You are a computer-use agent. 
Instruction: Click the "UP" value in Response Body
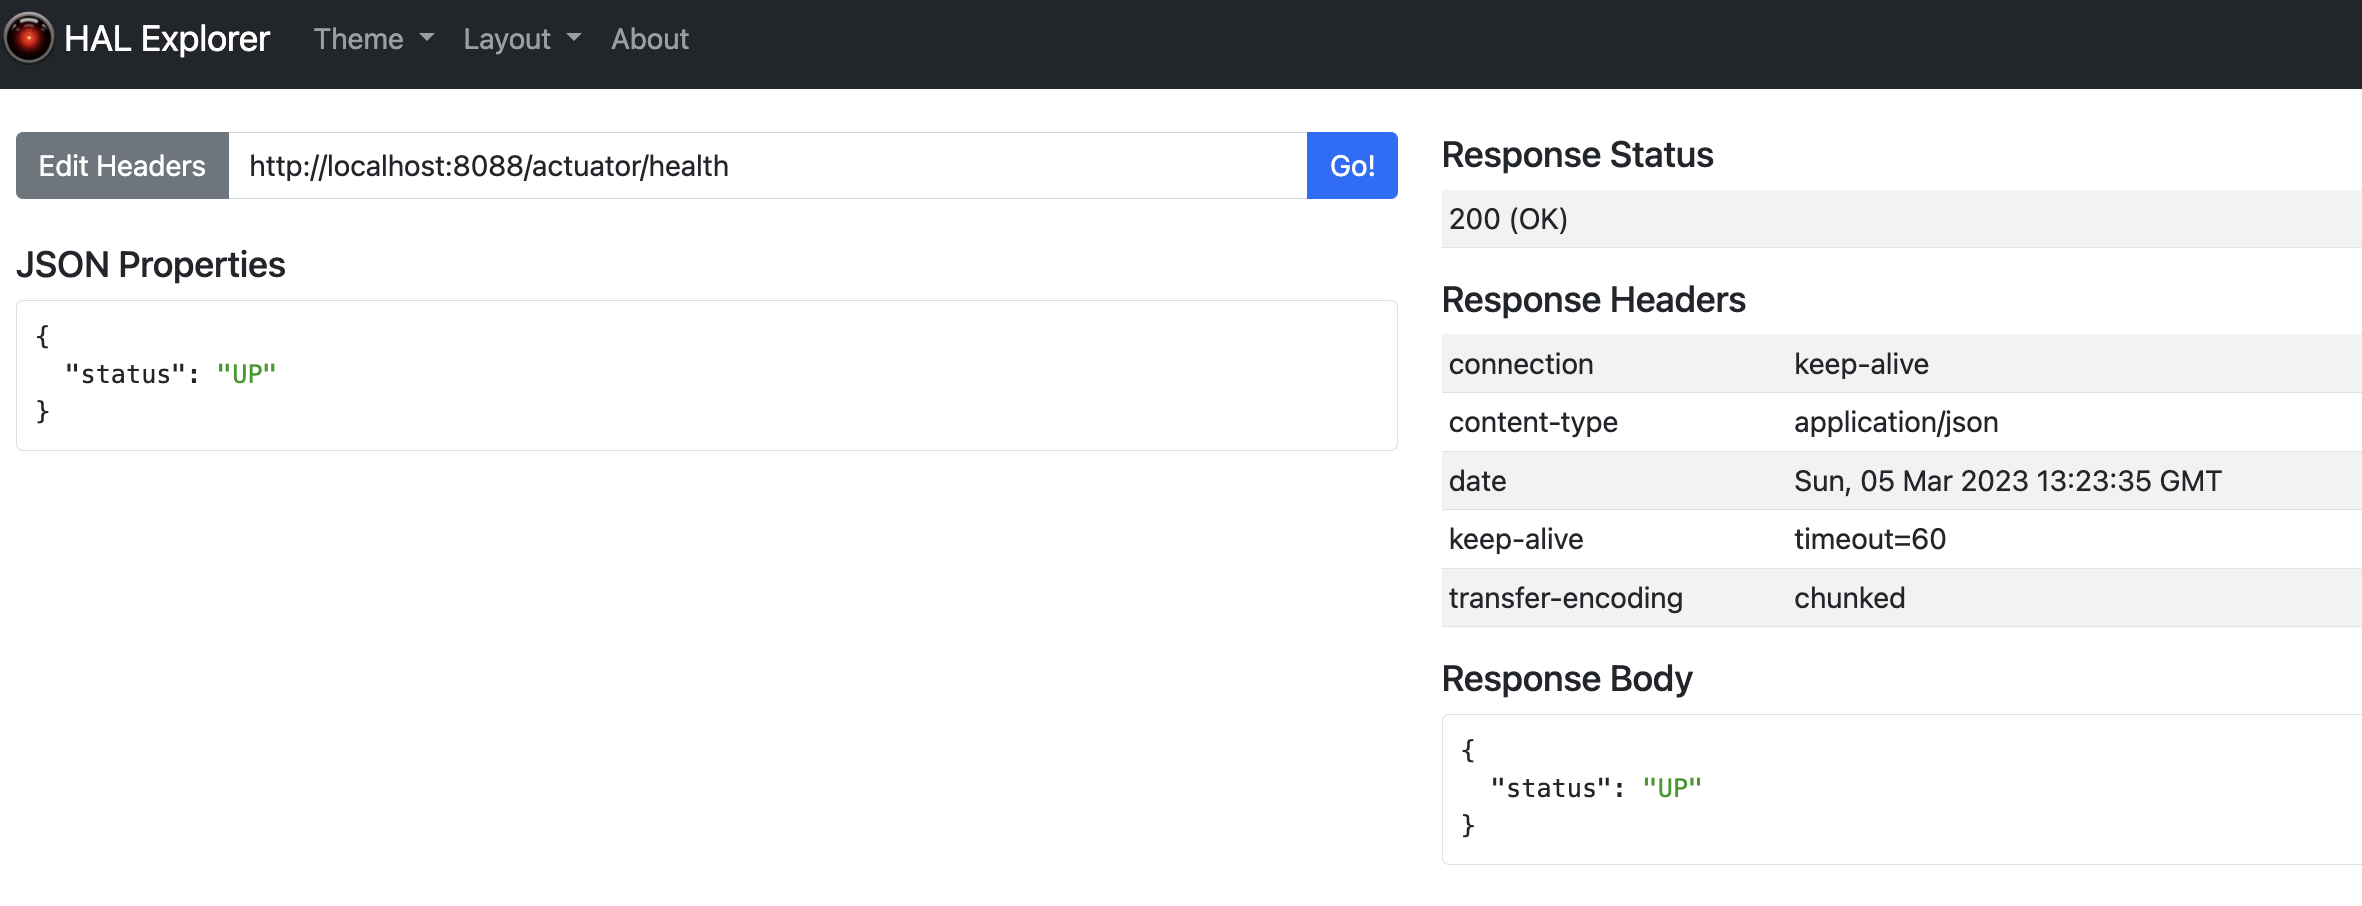1674,787
